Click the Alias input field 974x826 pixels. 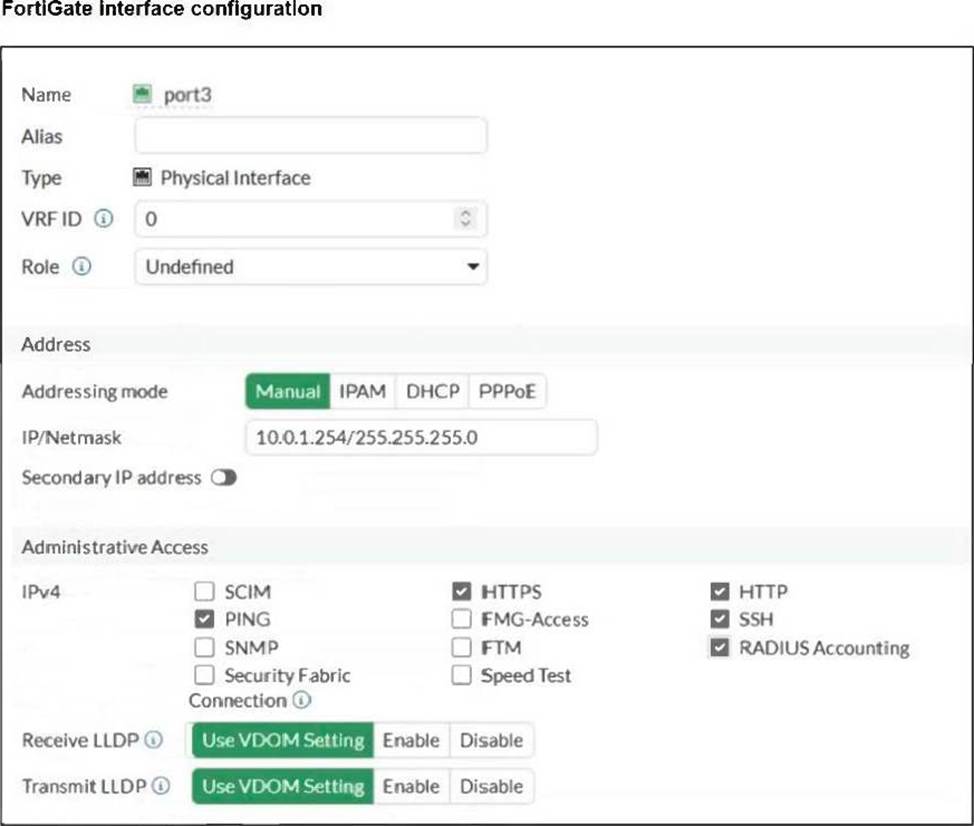pyautogui.click(x=310, y=136)
